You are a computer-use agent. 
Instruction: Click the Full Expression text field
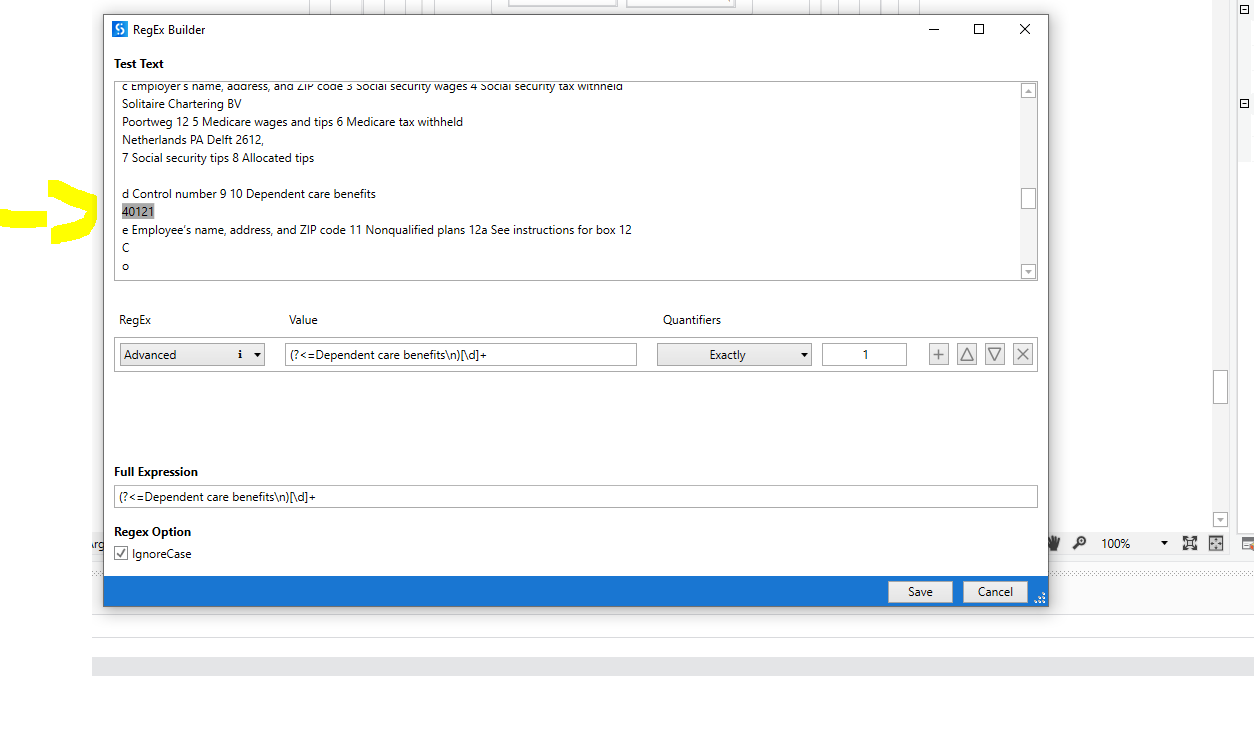[575, 496]
